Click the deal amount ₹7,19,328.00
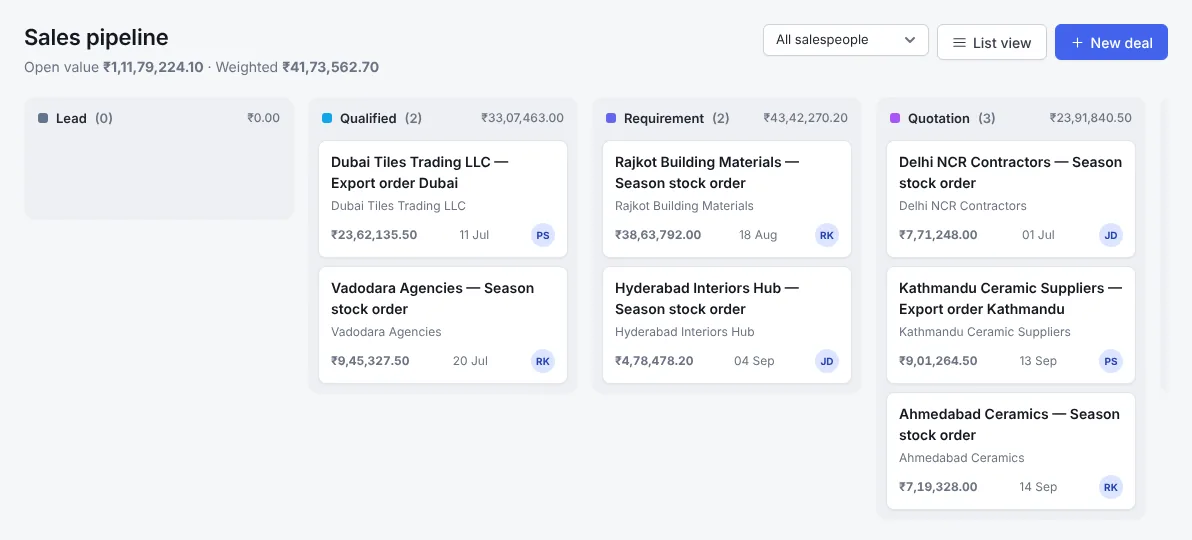Viewport: 1192px width, 540px height. pos(938,488)
